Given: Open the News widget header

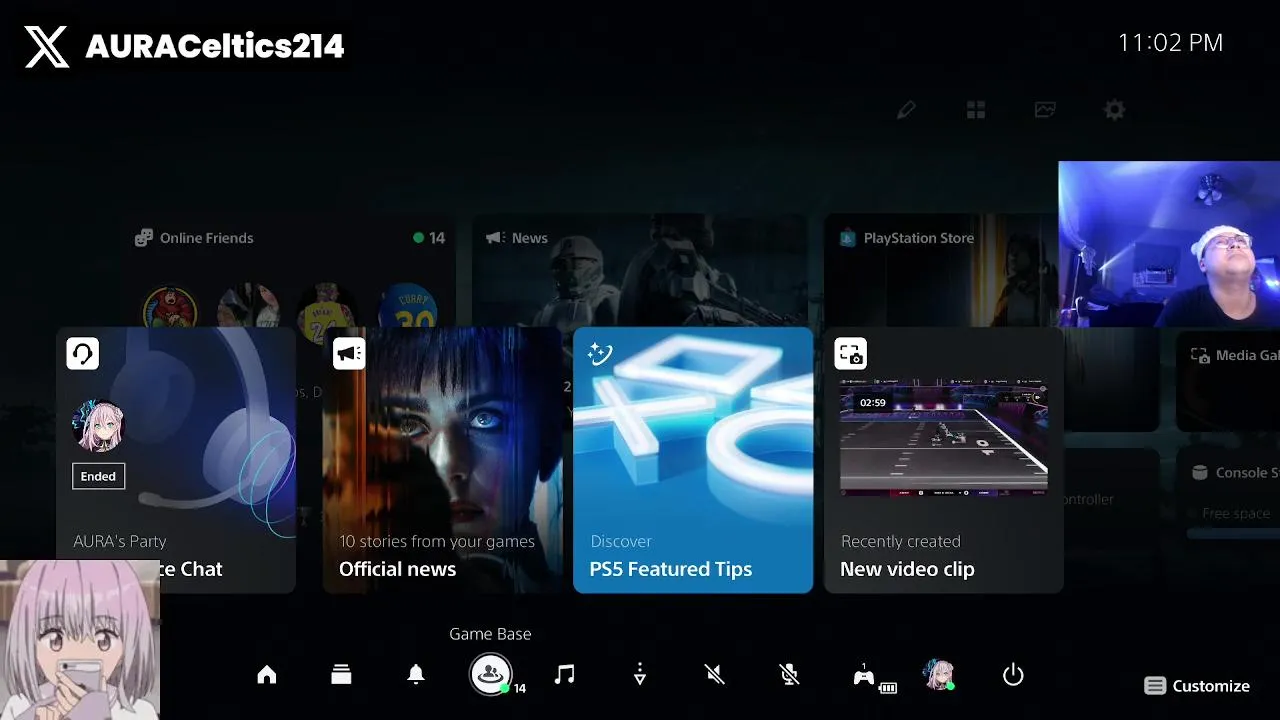Looking at the screenshot, I should [x=517, y=238].
